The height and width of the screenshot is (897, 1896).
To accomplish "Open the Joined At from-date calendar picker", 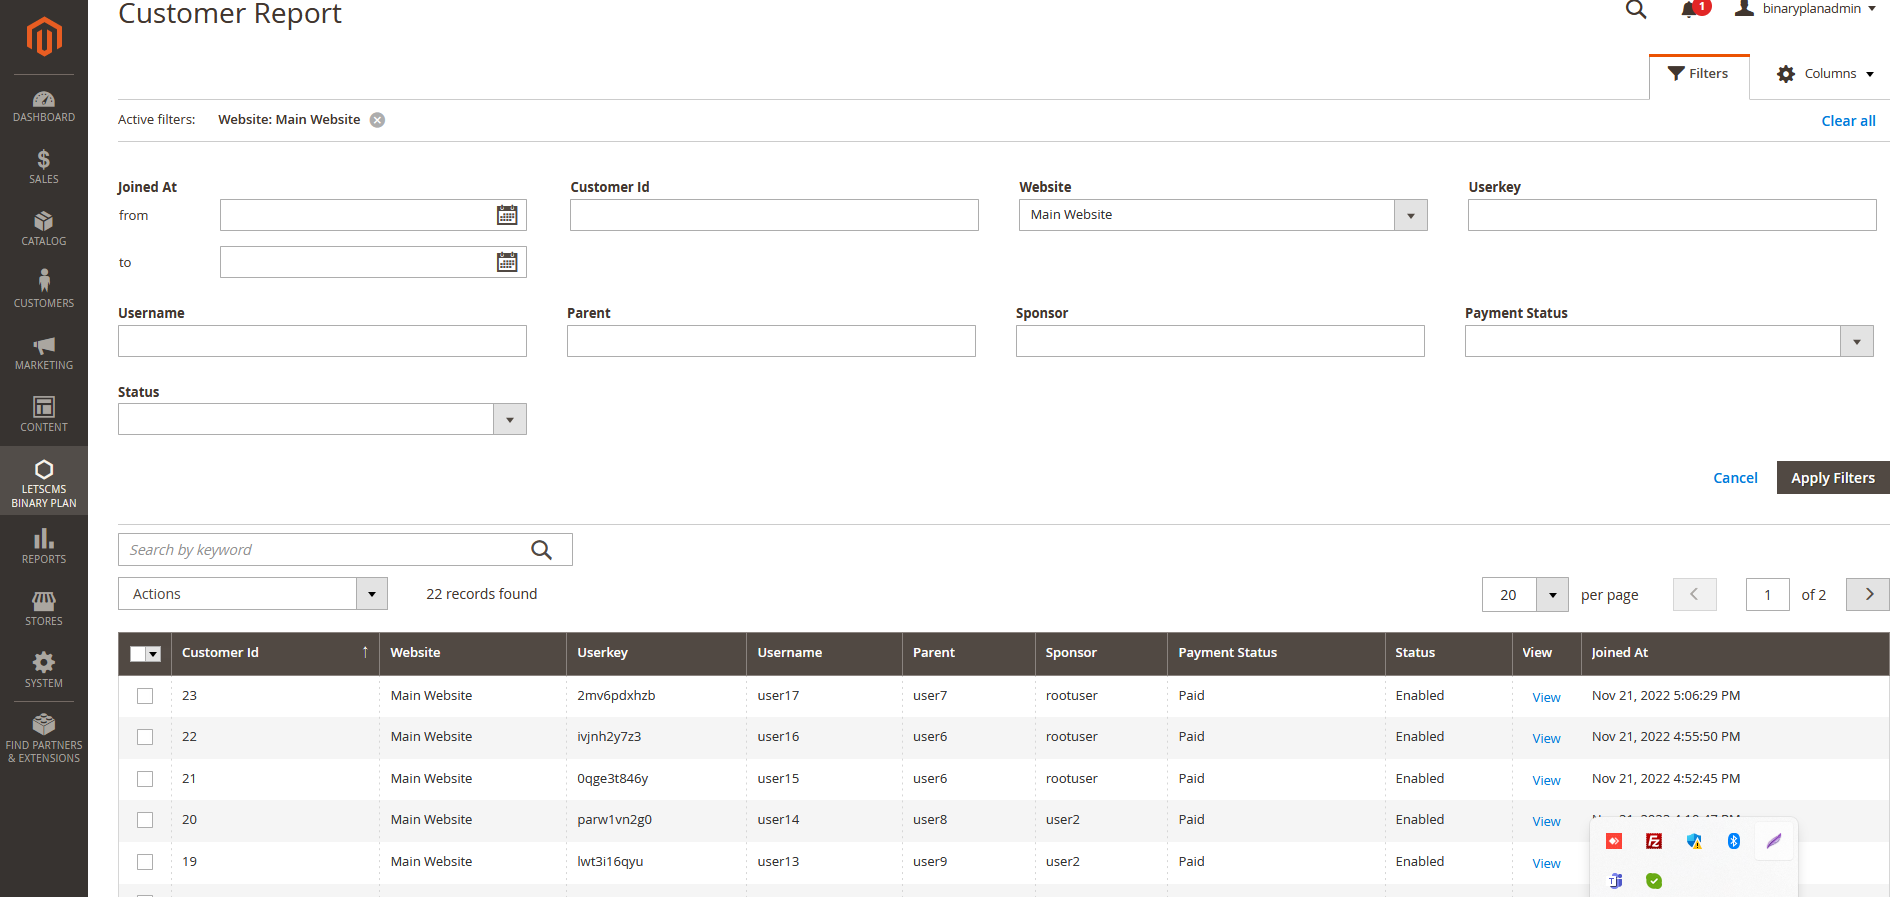I will [507, 215].
